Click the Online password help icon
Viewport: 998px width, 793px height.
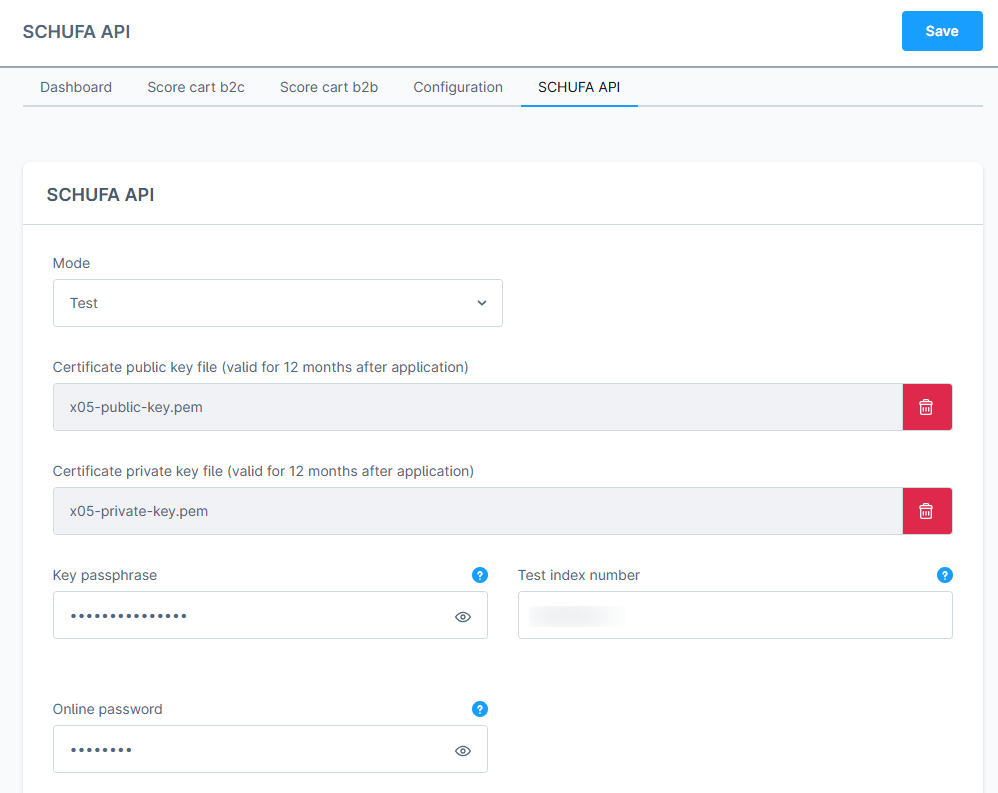tap(480, 709)
